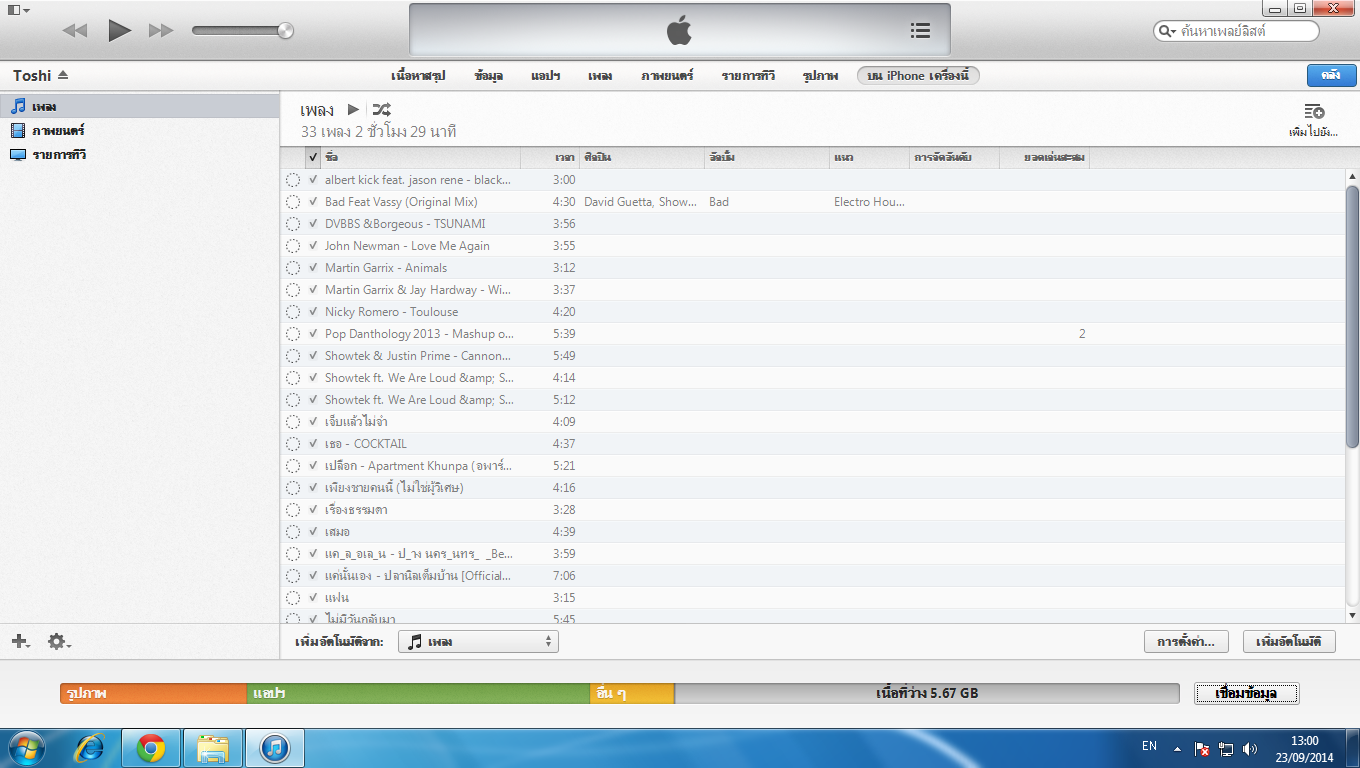Open Windows Explorer from the taskbar
Screen dimensions: 1360x768
coord(213,748)
